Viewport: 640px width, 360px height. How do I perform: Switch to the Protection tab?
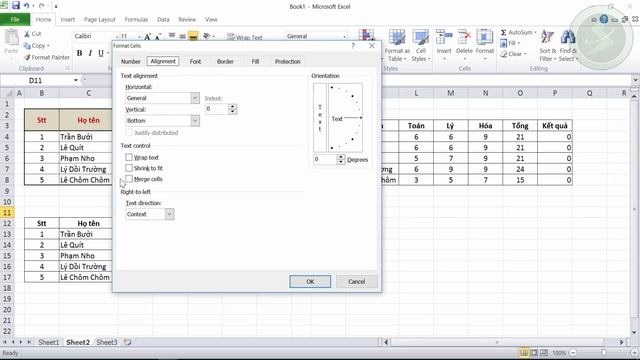pyautogui.click(x=287, y=61)
